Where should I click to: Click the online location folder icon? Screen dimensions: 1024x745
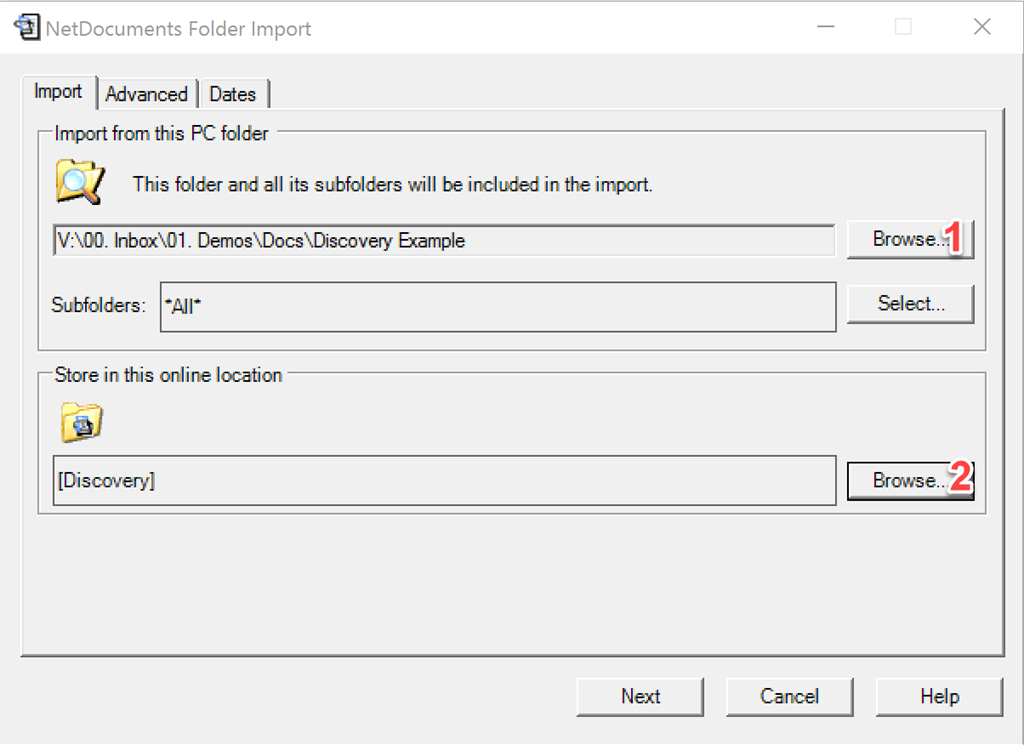82,423
